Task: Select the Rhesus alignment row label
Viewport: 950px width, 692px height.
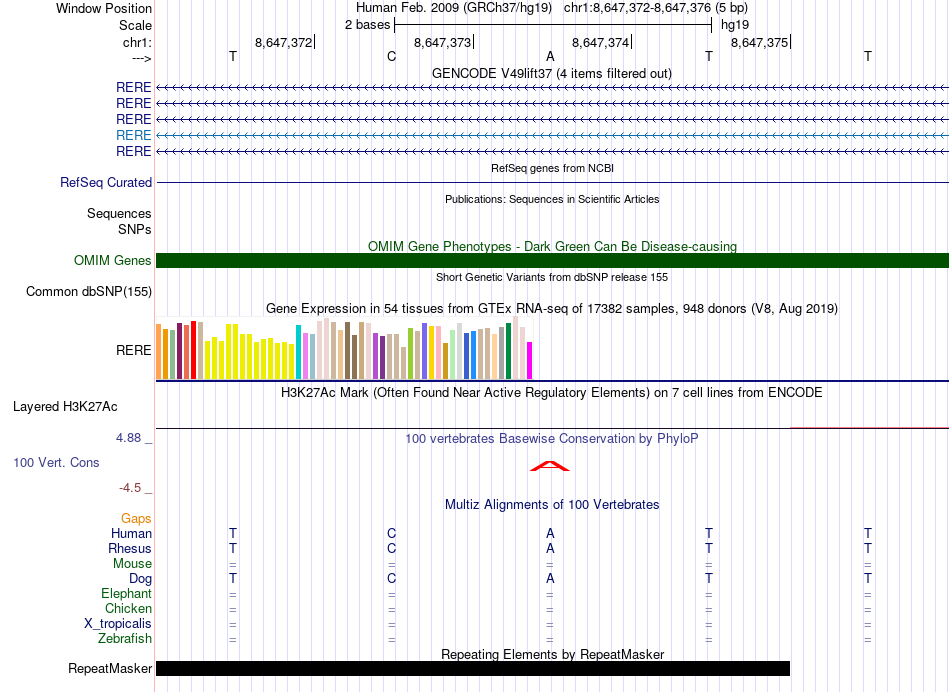Action: pyautogui.click(x=130, y=548)
